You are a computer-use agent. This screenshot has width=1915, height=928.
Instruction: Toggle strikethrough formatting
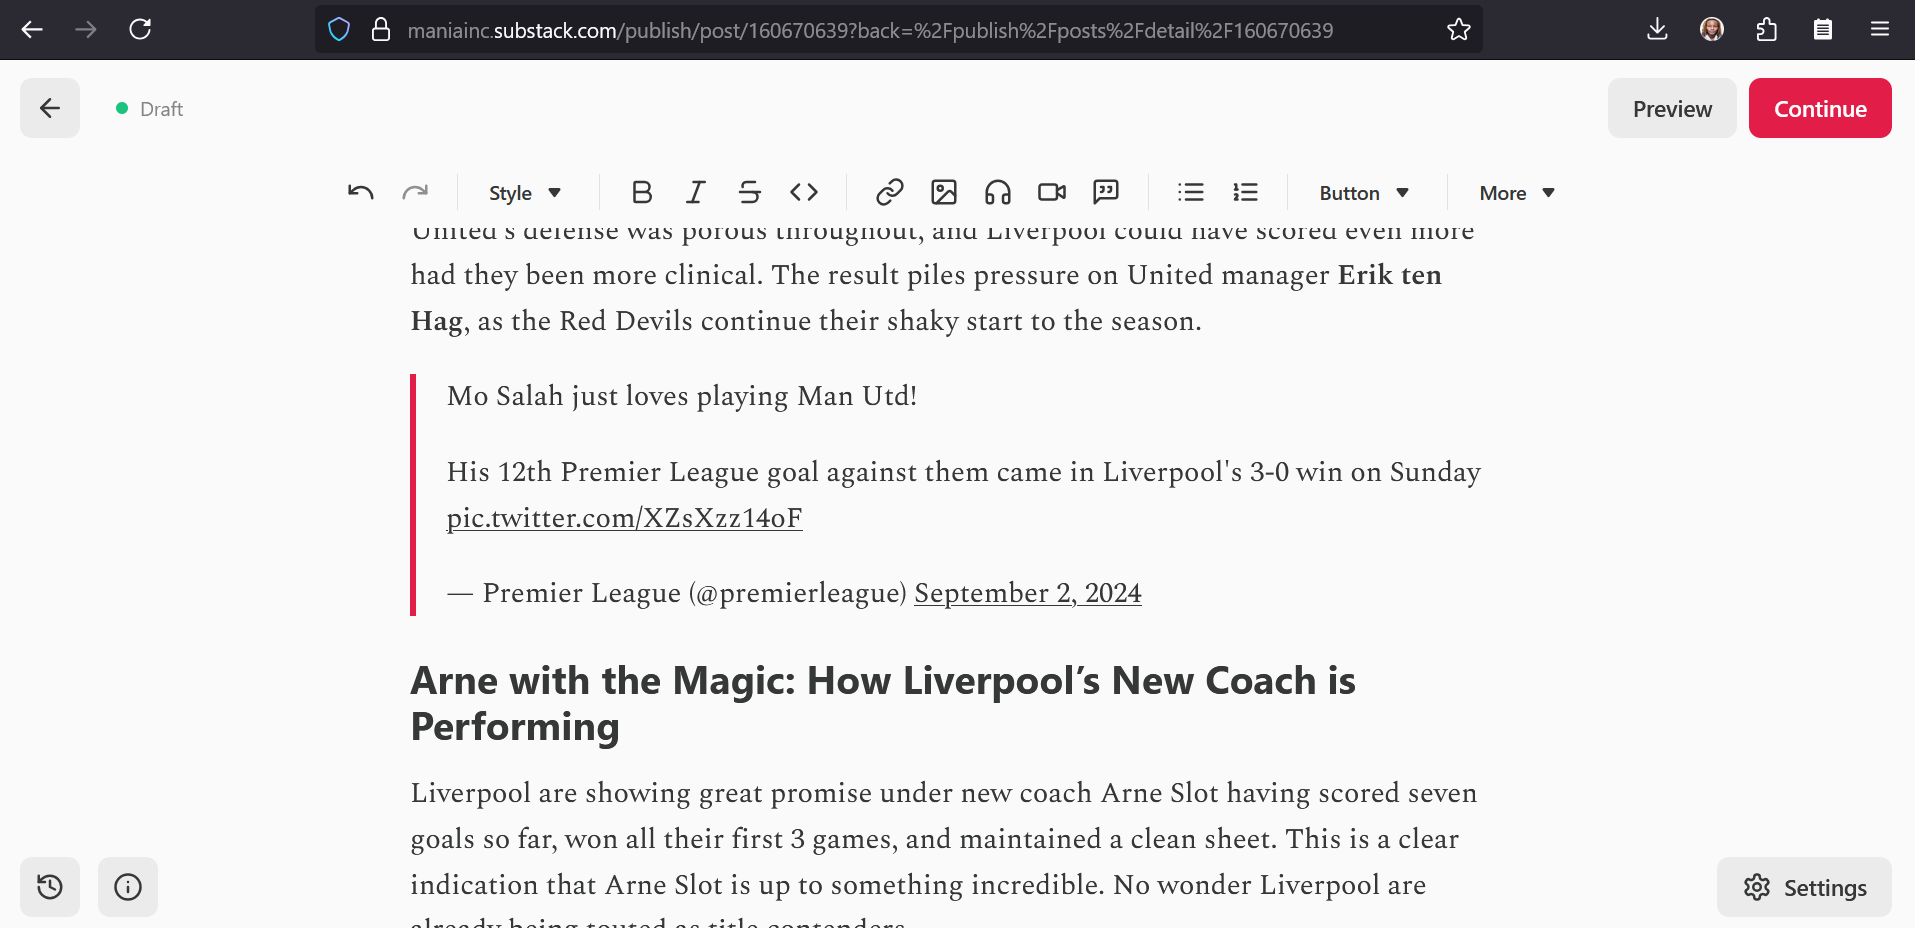(750, 192)
